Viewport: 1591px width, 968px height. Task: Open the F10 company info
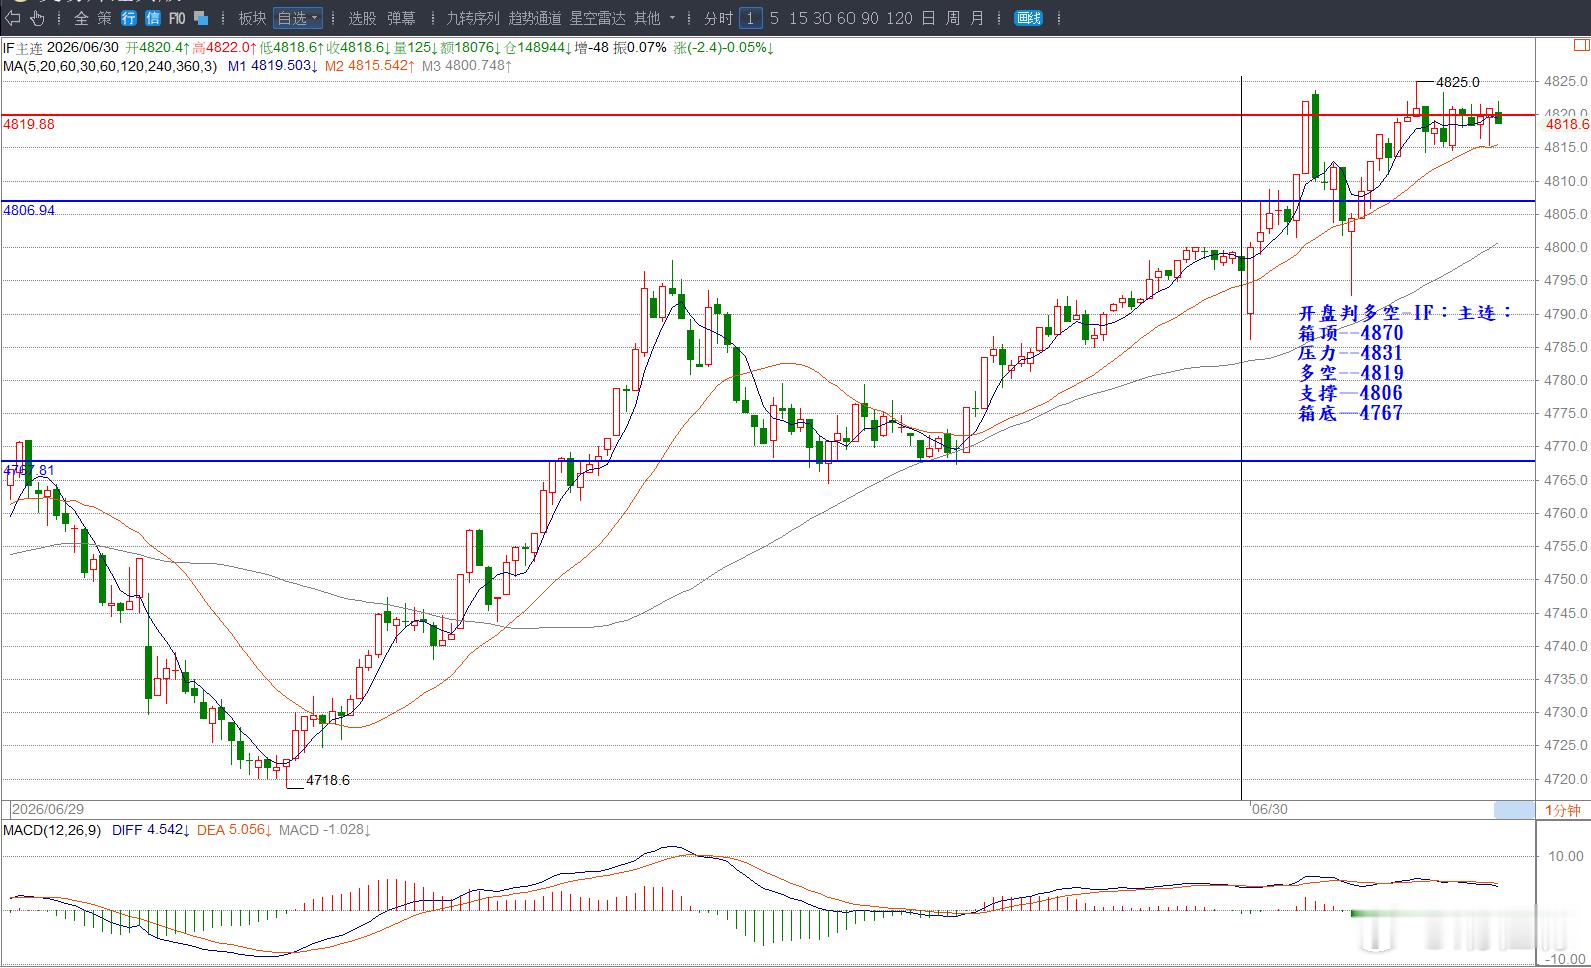click(177, 18)
